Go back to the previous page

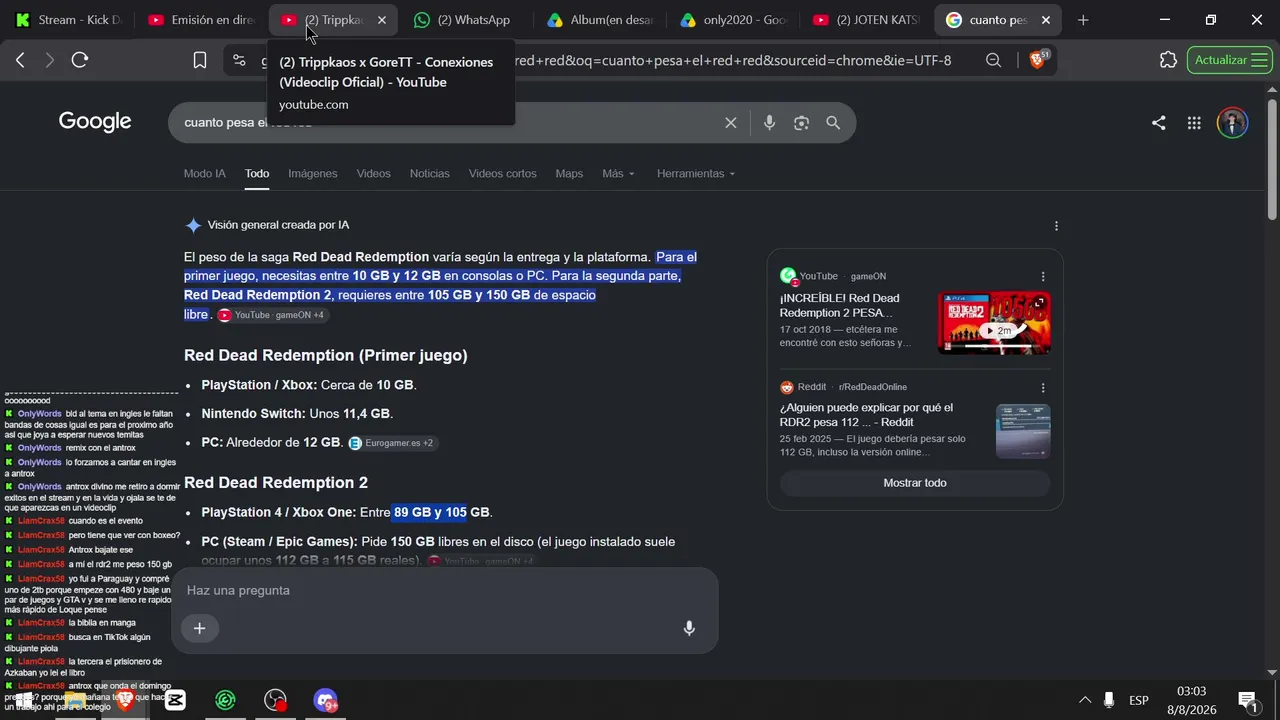(x=20, y=60)
